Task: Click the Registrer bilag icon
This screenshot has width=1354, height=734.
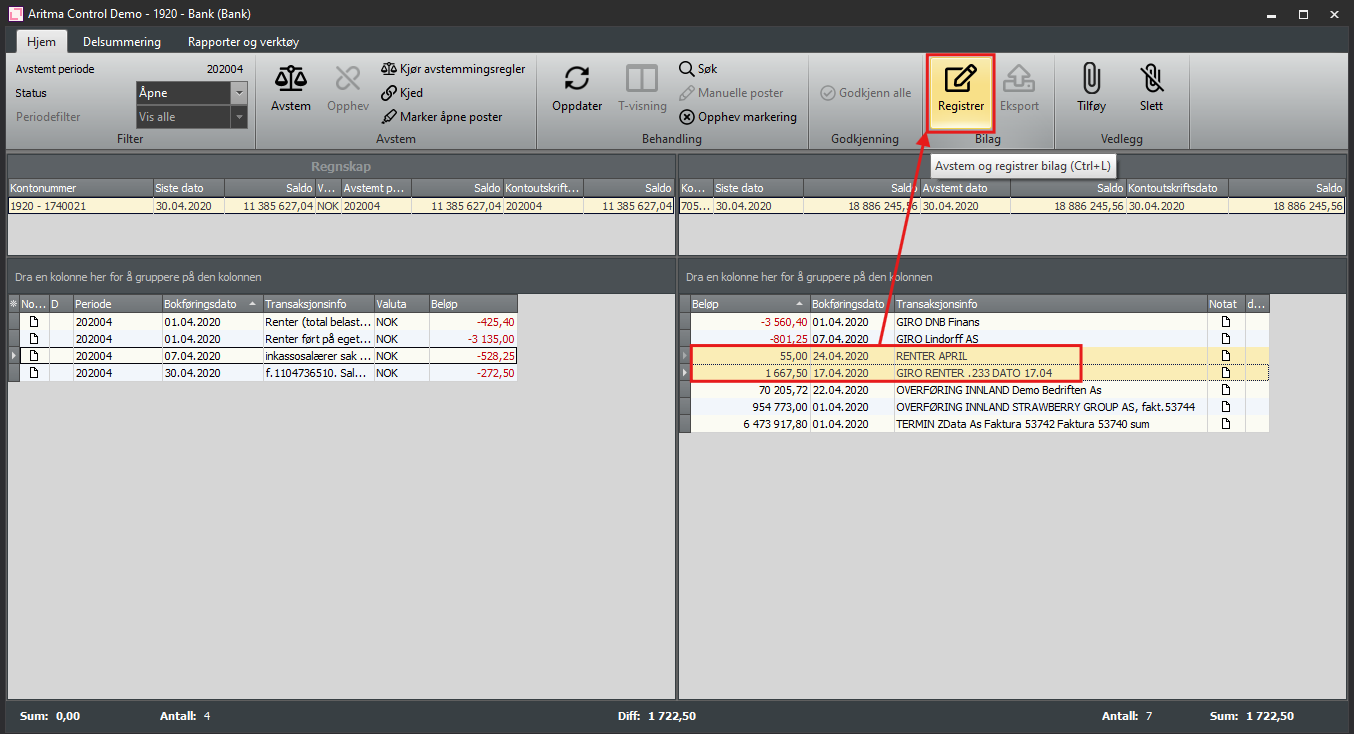Action: [960, 80]
